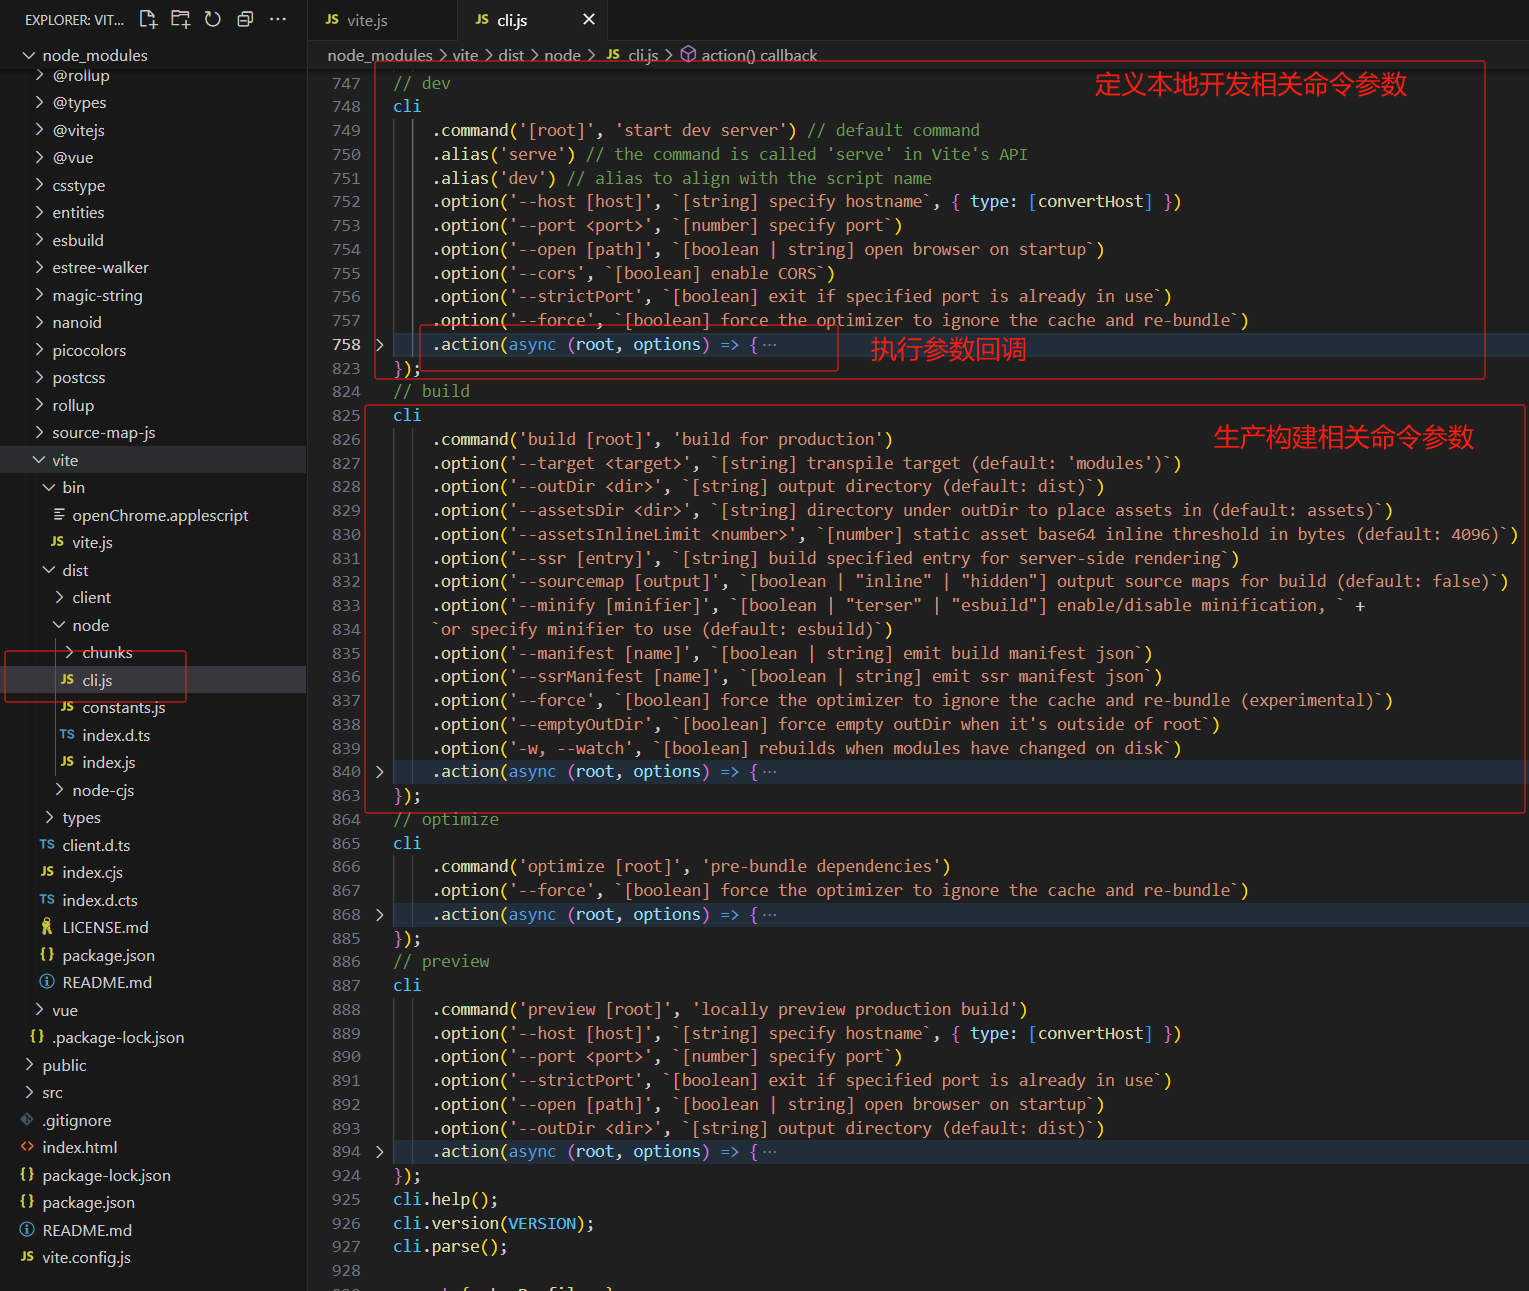Open constants.js in the tree
Screen dimensions: 1529x1291
point(153,707)
